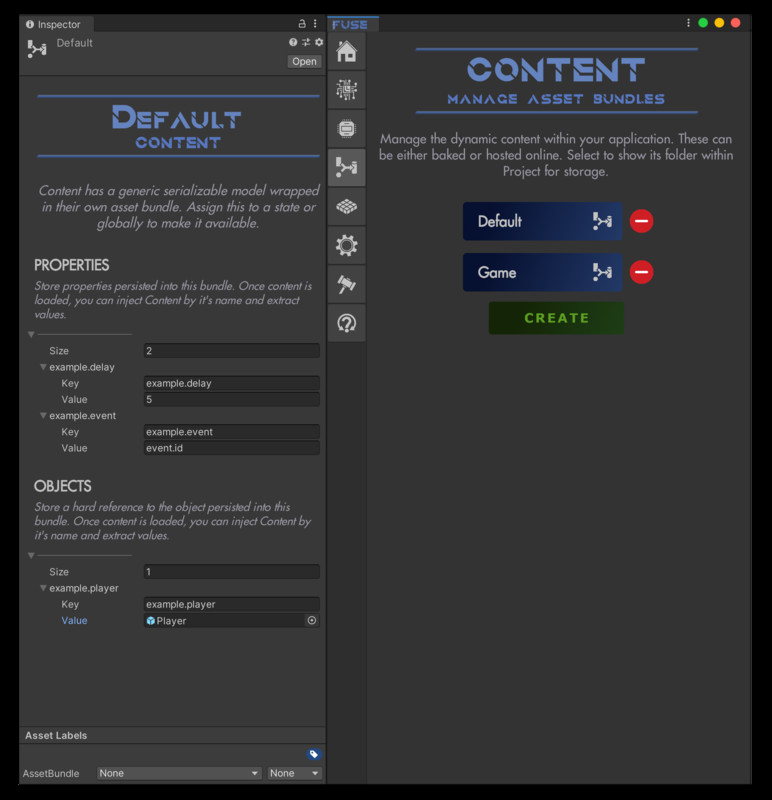Edit the example.player Key field
Viewport: 772px width, 800px height.
coord(232,604)
